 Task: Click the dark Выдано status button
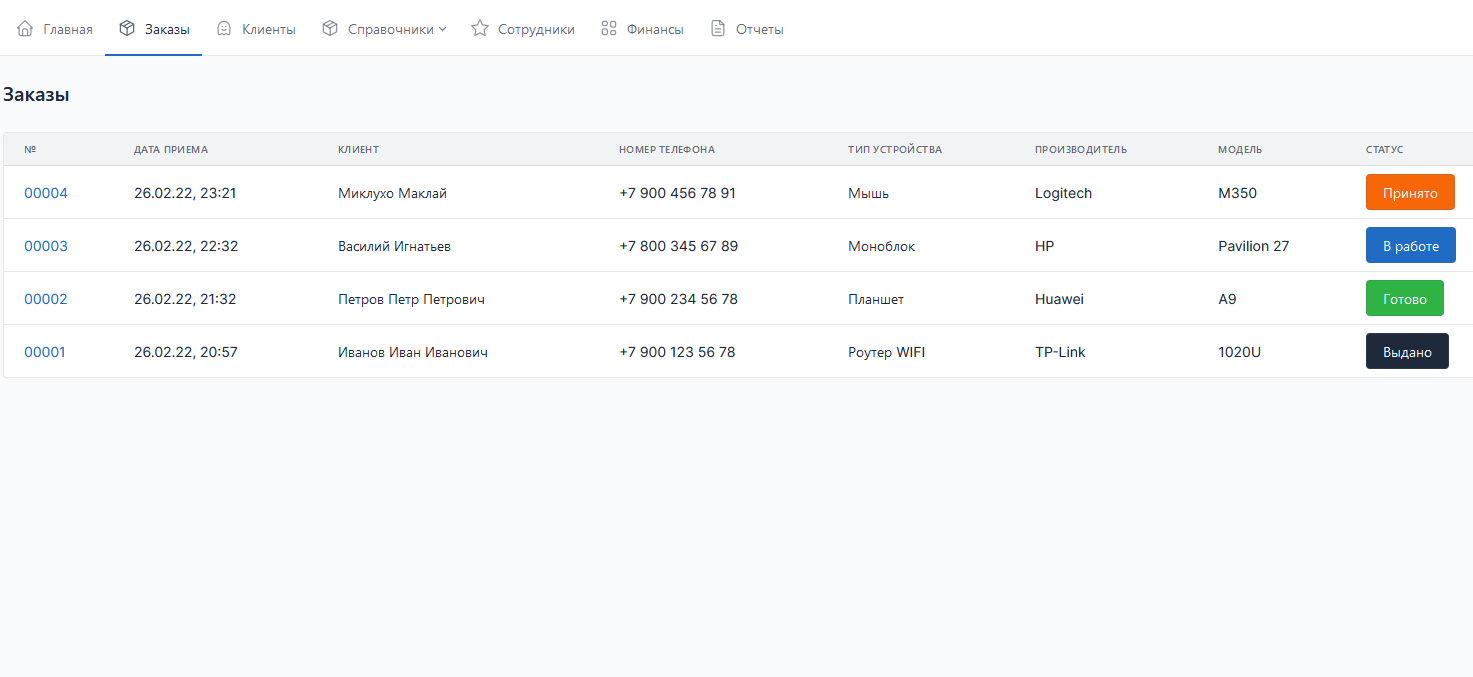pos(1406,351)
